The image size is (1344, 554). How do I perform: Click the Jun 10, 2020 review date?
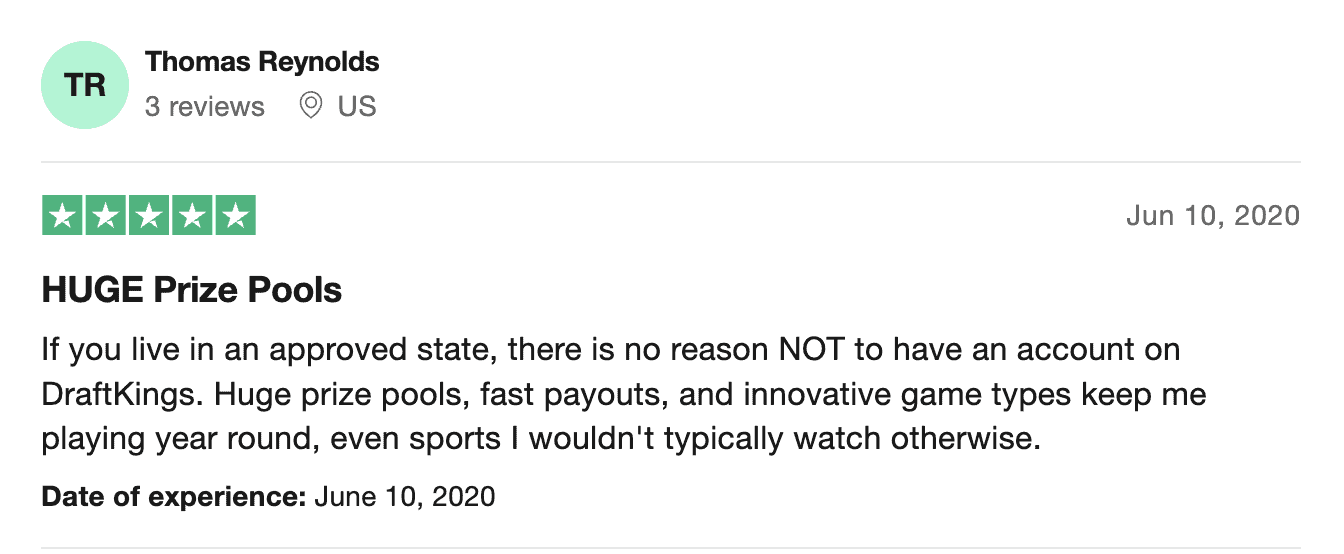[x=1213, y=215]
